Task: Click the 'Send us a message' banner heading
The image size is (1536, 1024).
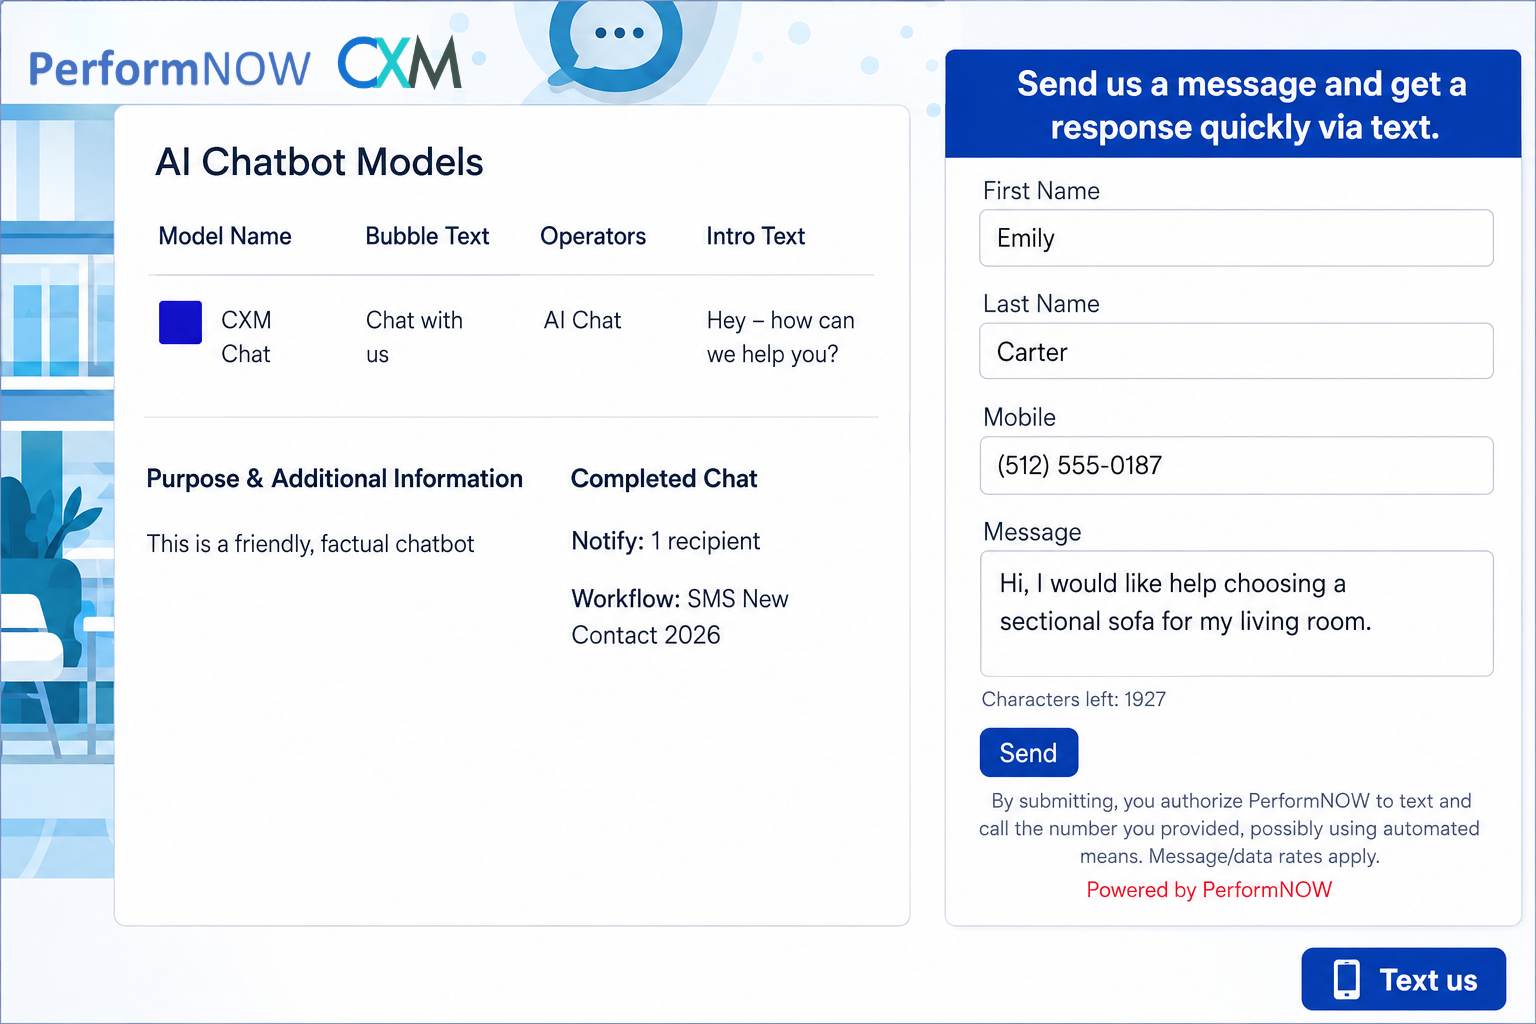Action: [x=1242, y=105]
